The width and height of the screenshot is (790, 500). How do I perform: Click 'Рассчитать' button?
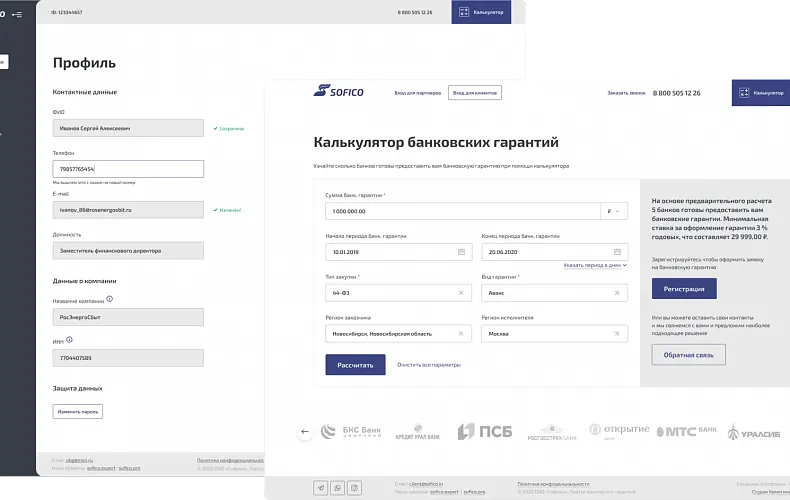(x=355, y=365)
